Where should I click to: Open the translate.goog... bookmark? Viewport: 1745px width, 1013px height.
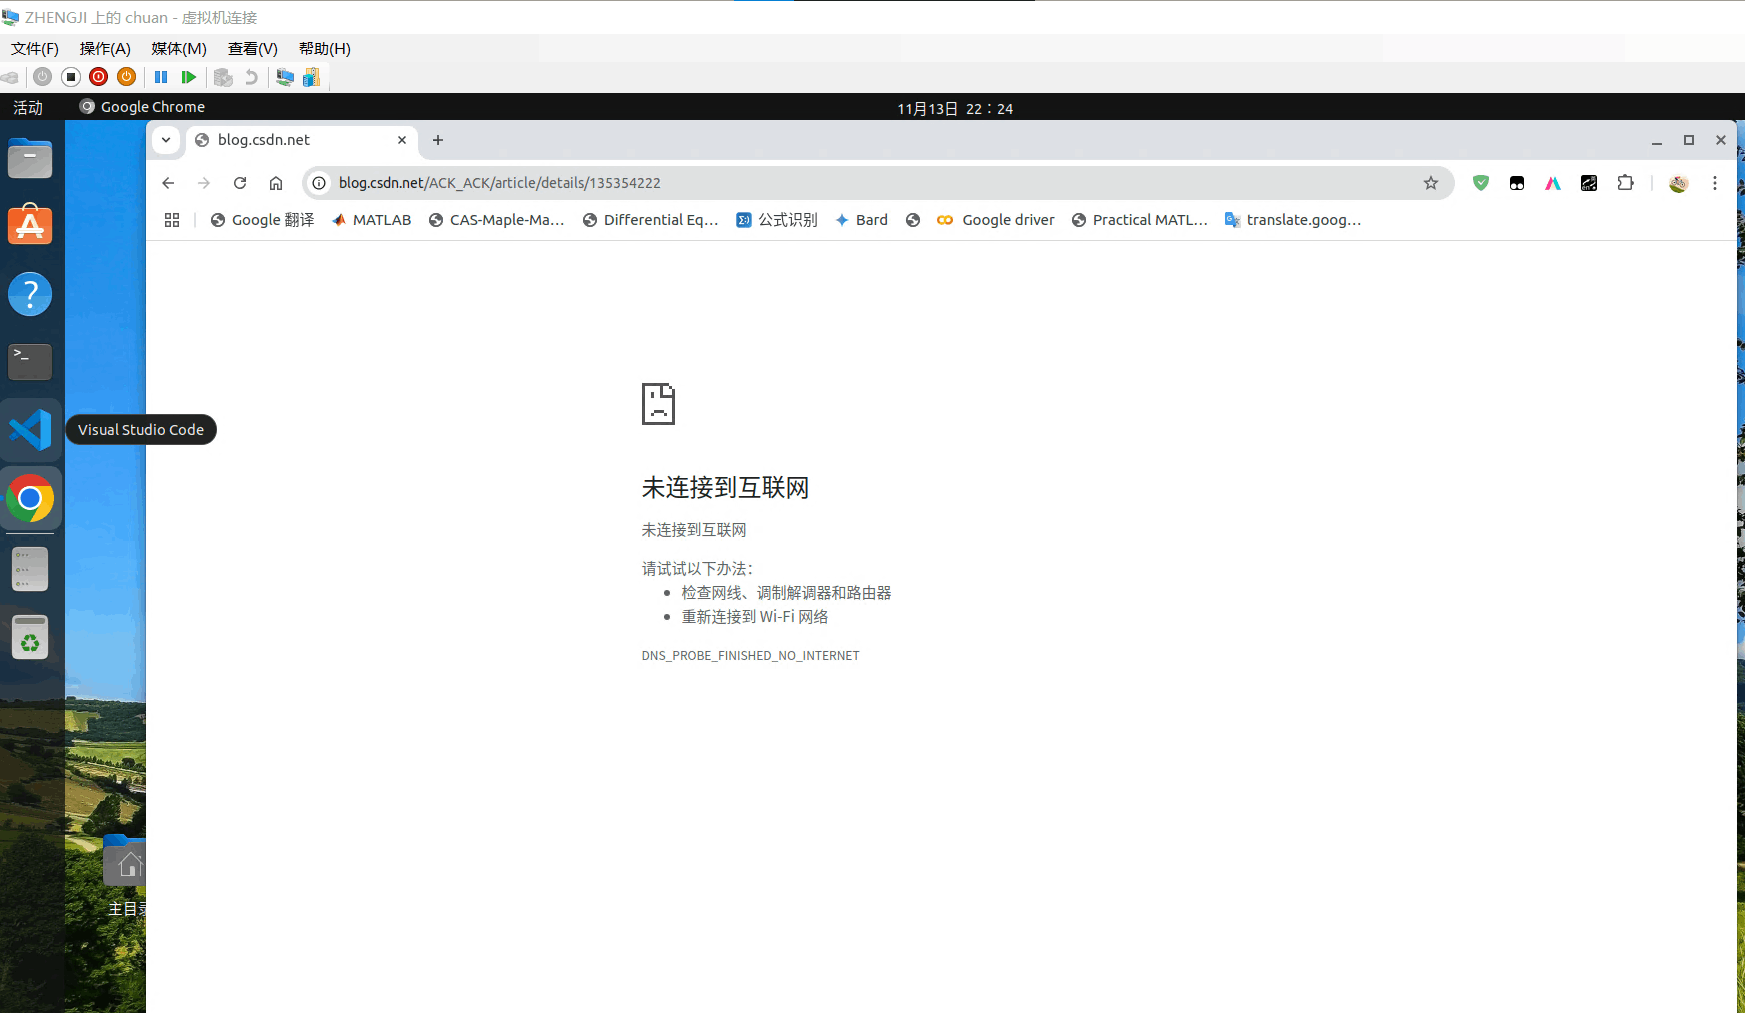point(1293,220)
